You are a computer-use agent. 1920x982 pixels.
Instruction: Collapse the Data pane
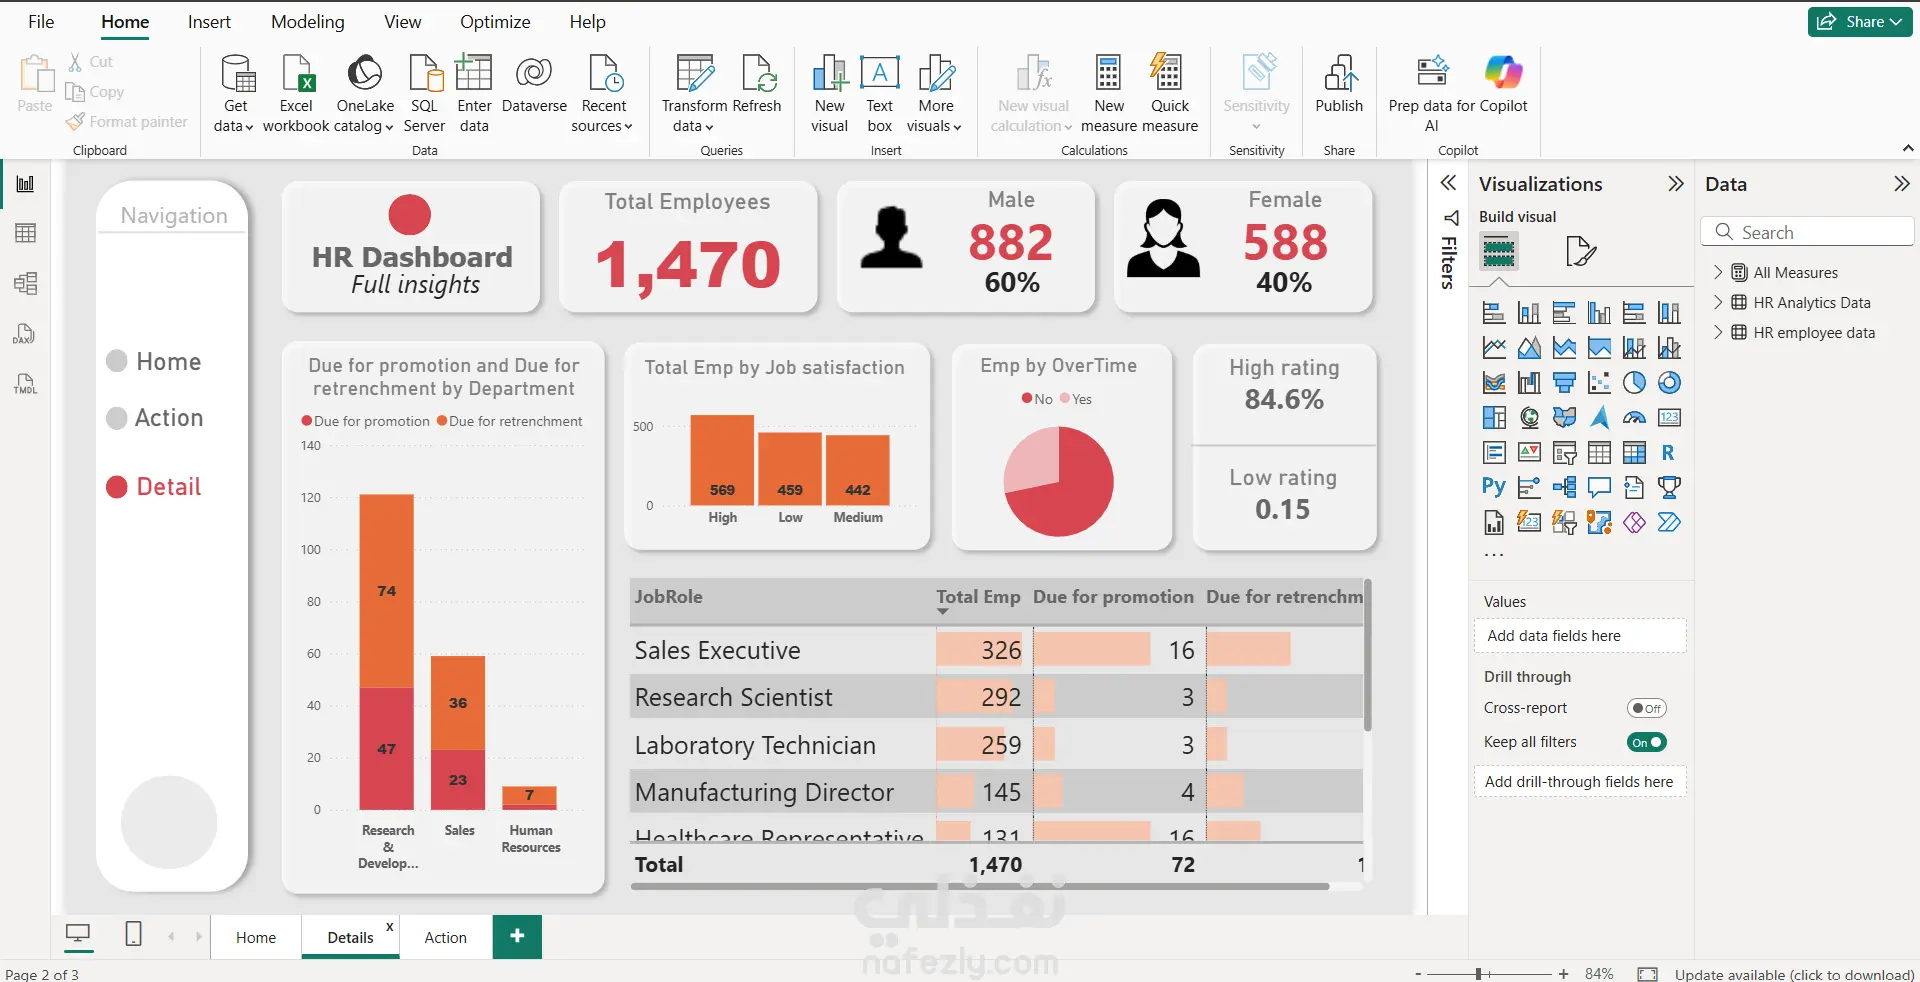[1901, 184]
